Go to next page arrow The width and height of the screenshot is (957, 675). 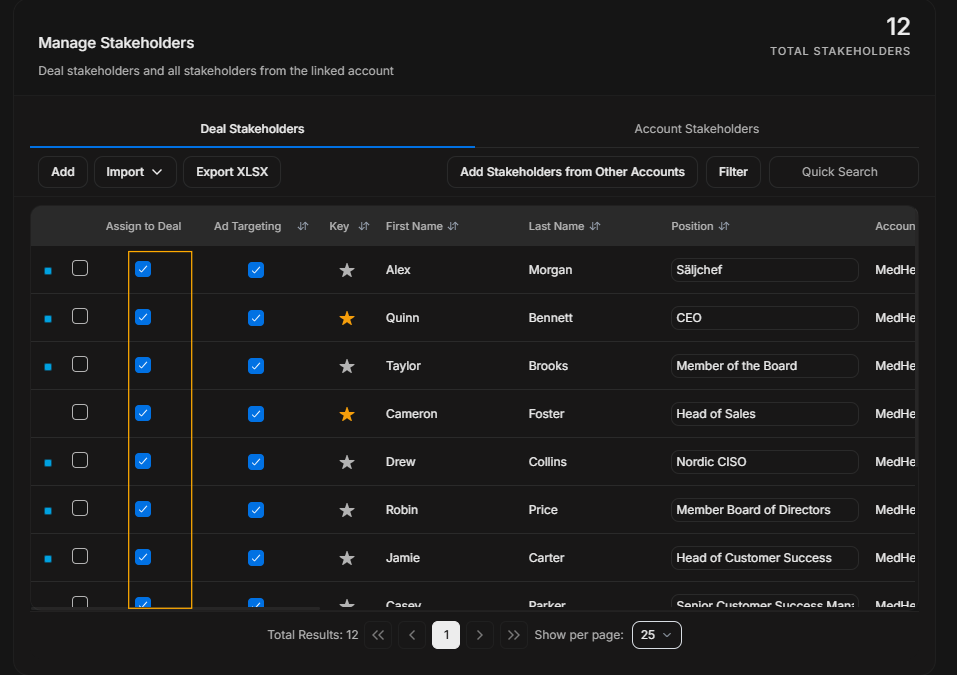click(x=480, y=635)
